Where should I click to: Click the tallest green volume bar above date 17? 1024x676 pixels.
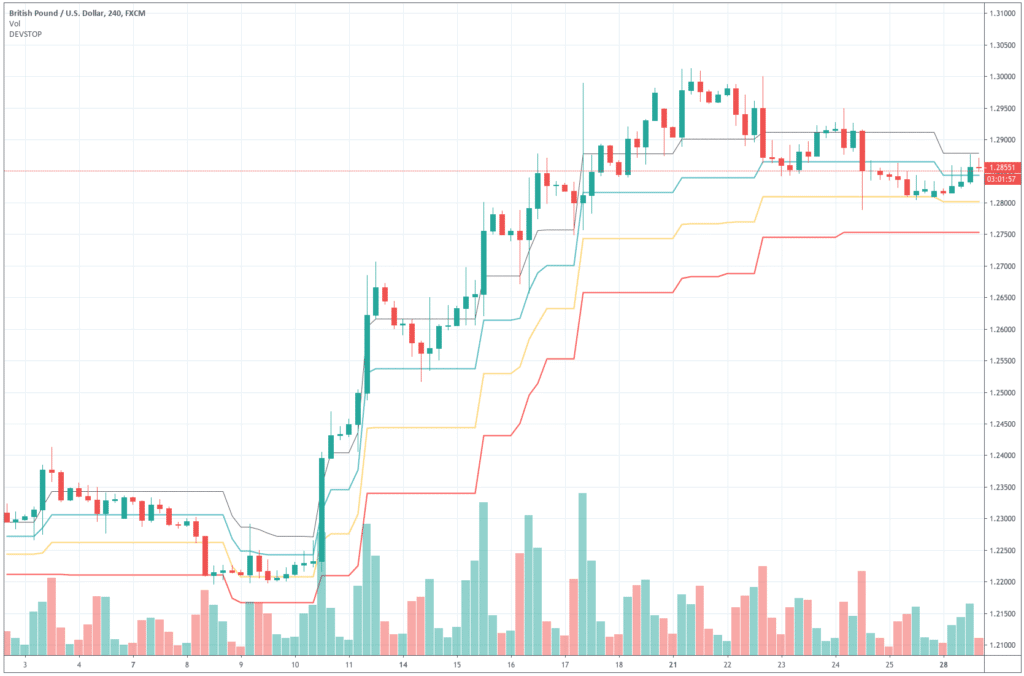pos(583,574)
